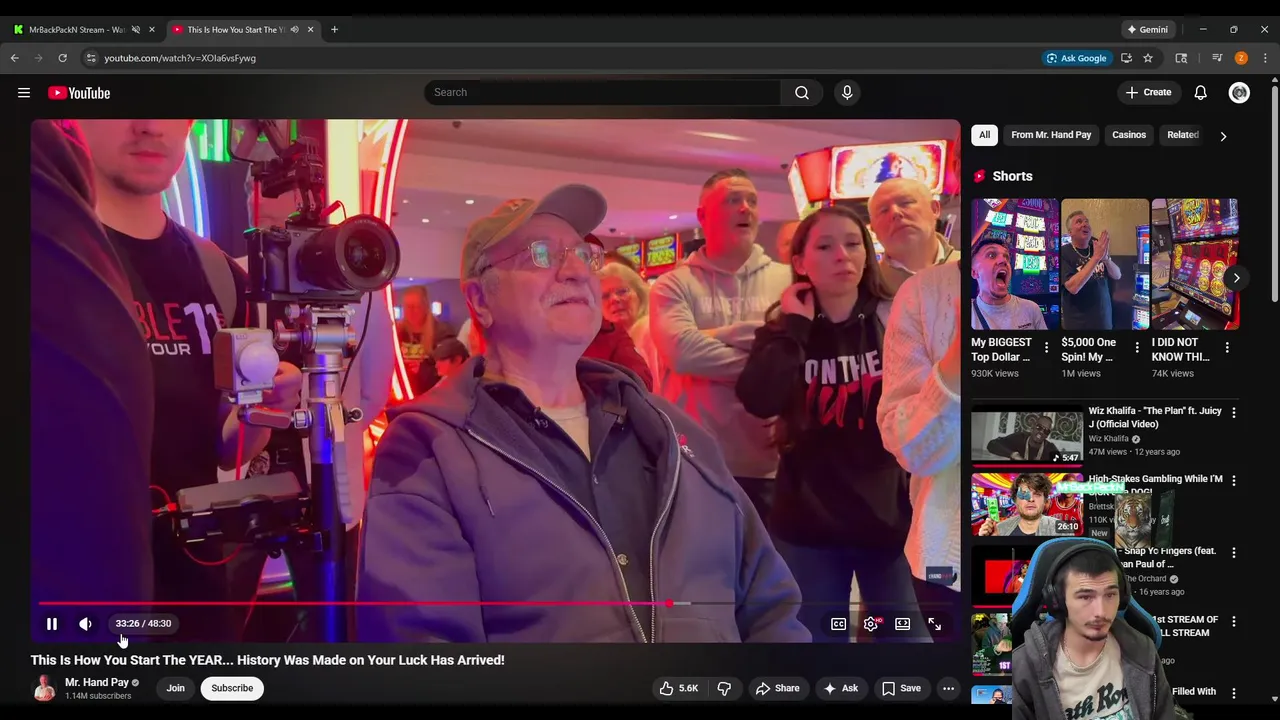Viewport: 1280px width, 720px height.
Task: Focus the YouTube search field
Action: pyautogui.click(x=602, y=92)
